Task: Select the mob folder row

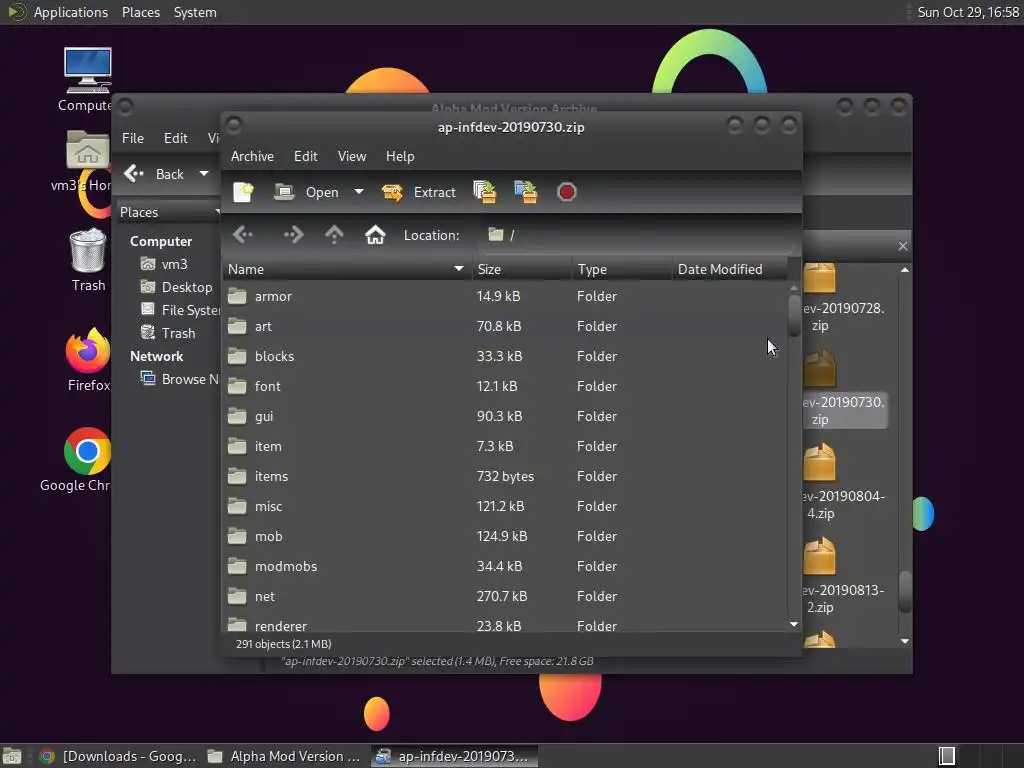Action: [x=505, y=536]
